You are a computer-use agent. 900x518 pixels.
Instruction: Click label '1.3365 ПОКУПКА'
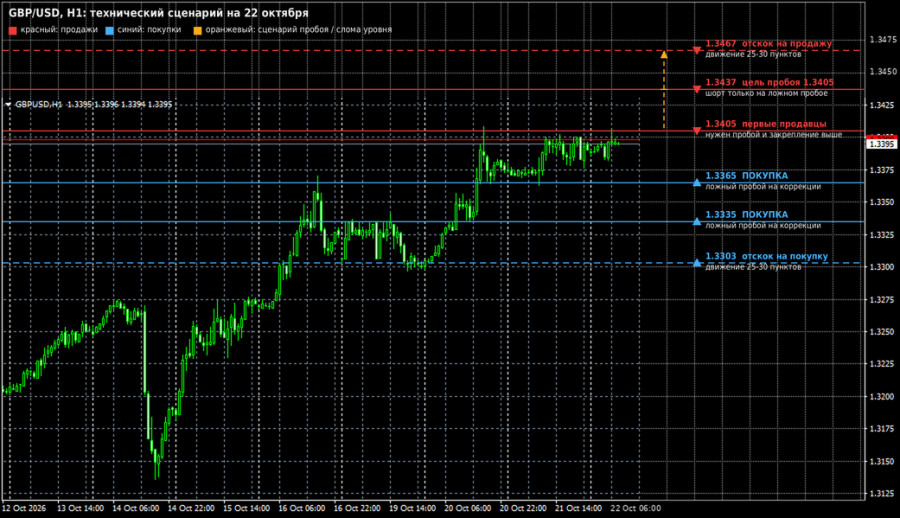point(747,176)
